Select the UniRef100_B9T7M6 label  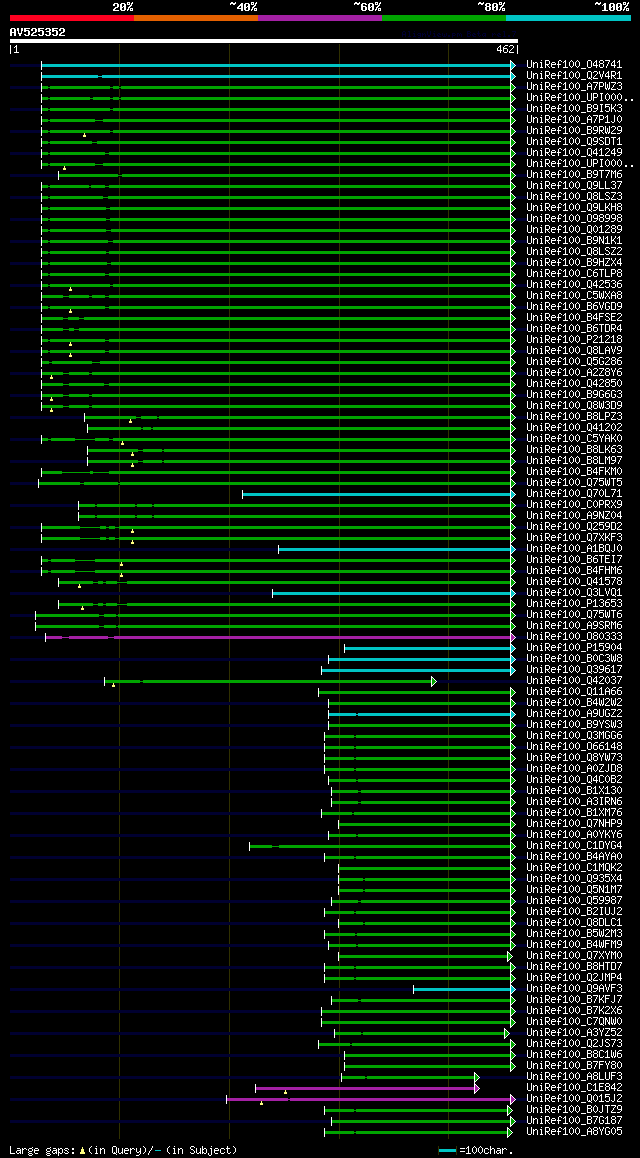(x=574, y=175)
